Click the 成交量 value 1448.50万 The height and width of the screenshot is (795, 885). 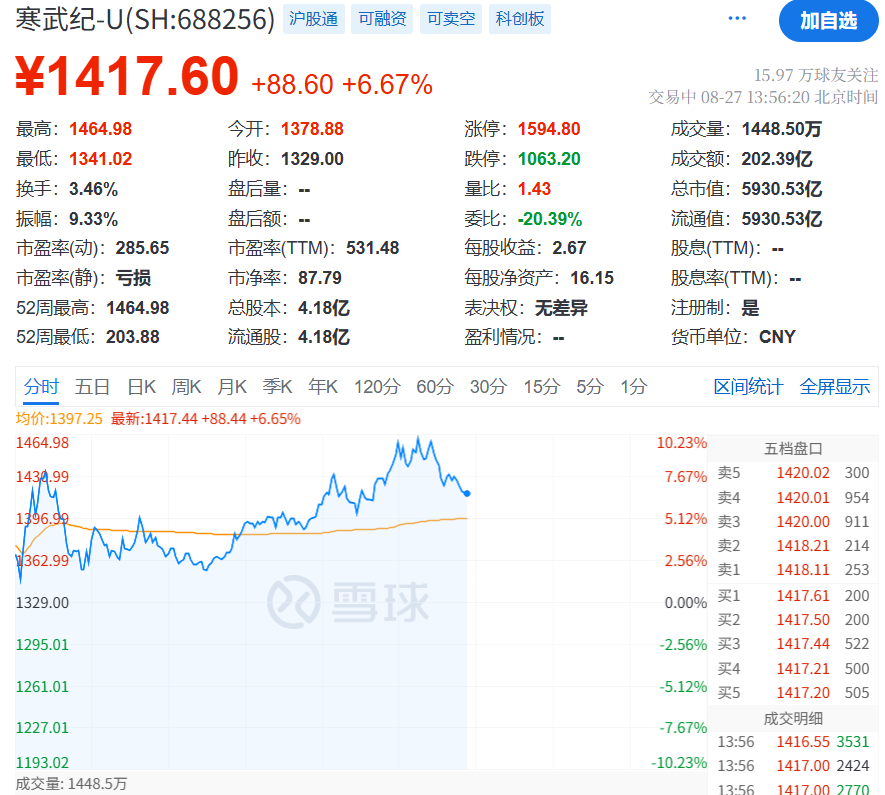782,129
